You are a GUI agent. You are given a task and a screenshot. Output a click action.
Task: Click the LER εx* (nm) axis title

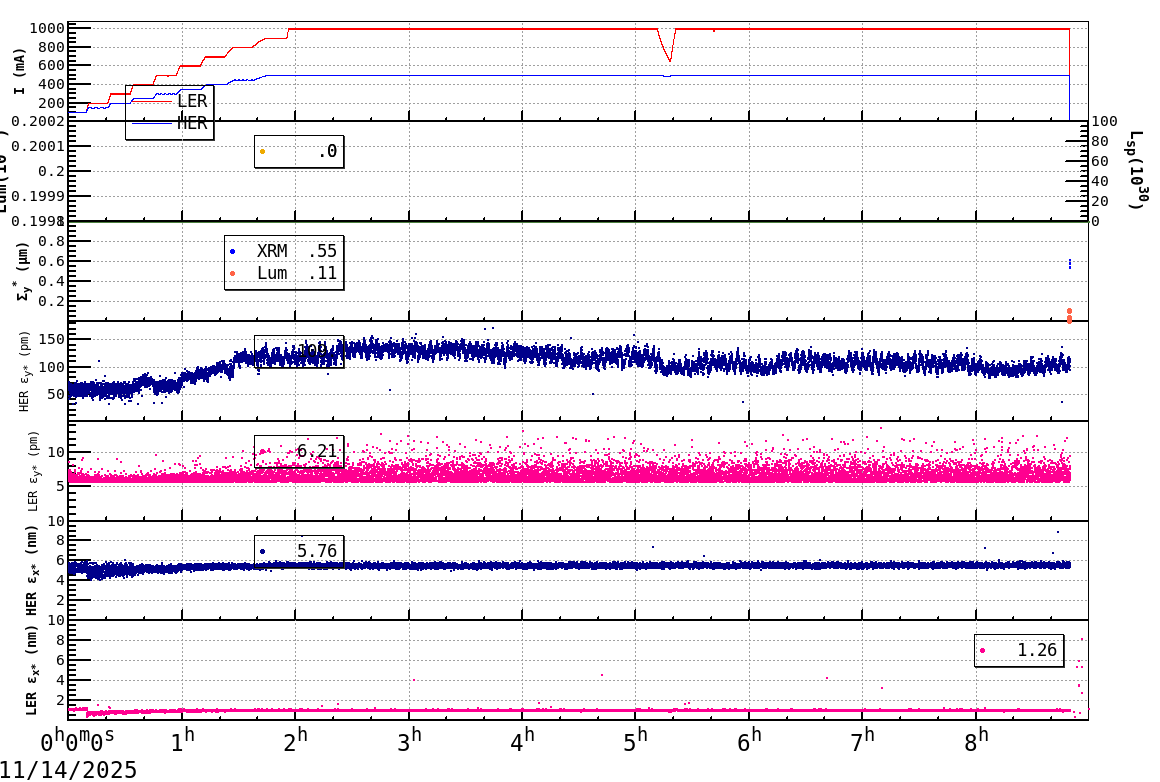(x=31, y=670)
